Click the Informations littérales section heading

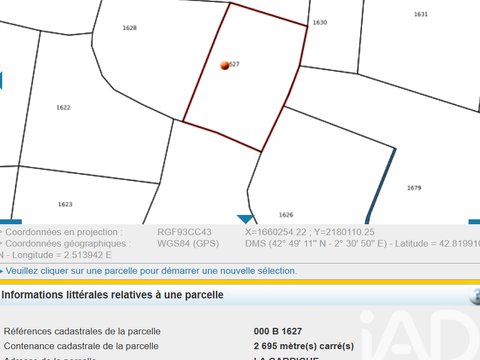[x=112, y=295]
